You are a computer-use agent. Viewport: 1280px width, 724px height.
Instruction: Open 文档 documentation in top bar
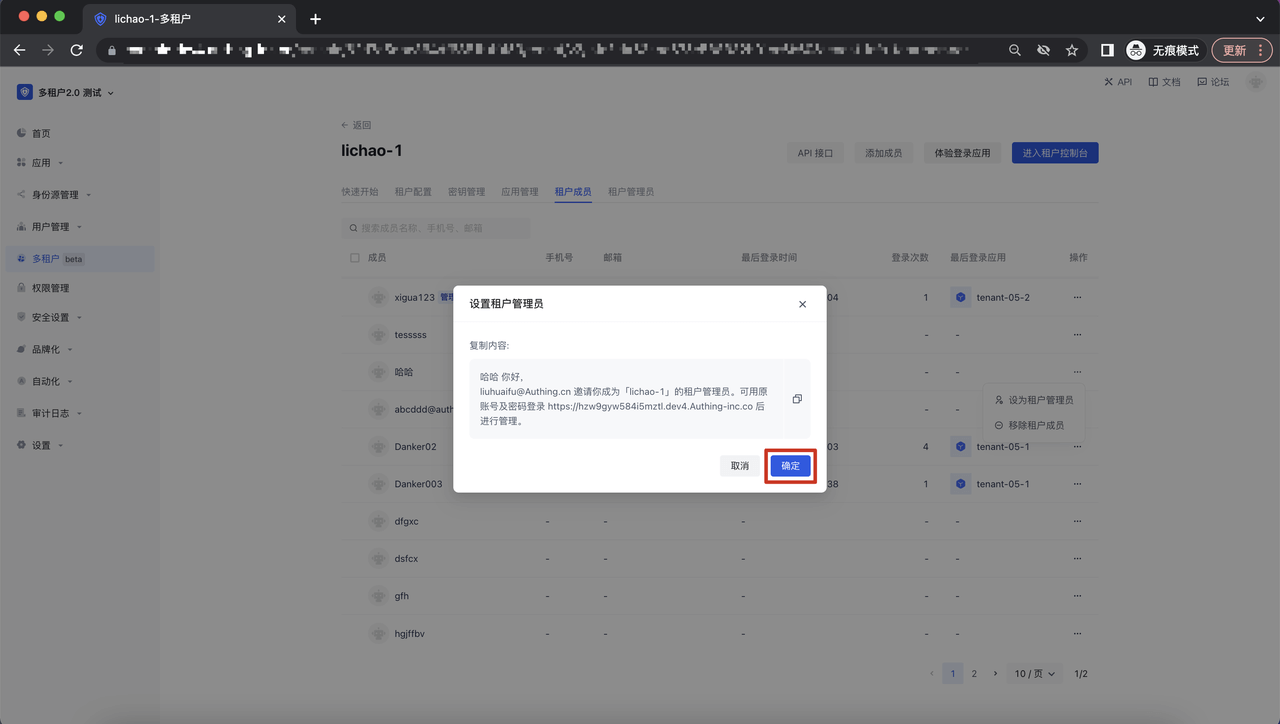[1164, 82]
